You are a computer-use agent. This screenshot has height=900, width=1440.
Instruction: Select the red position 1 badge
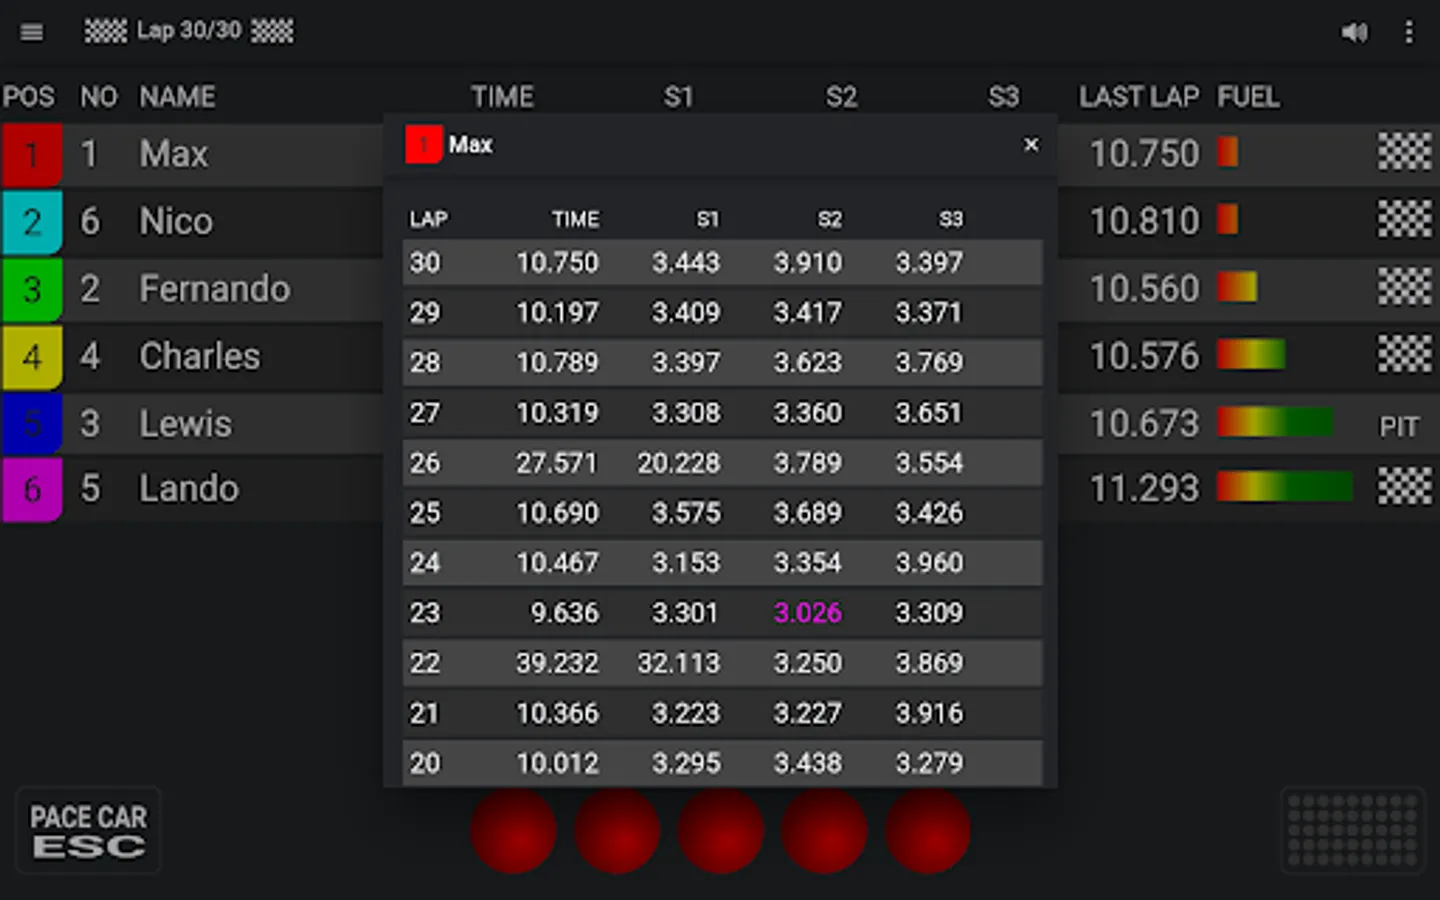click(32, 155)
